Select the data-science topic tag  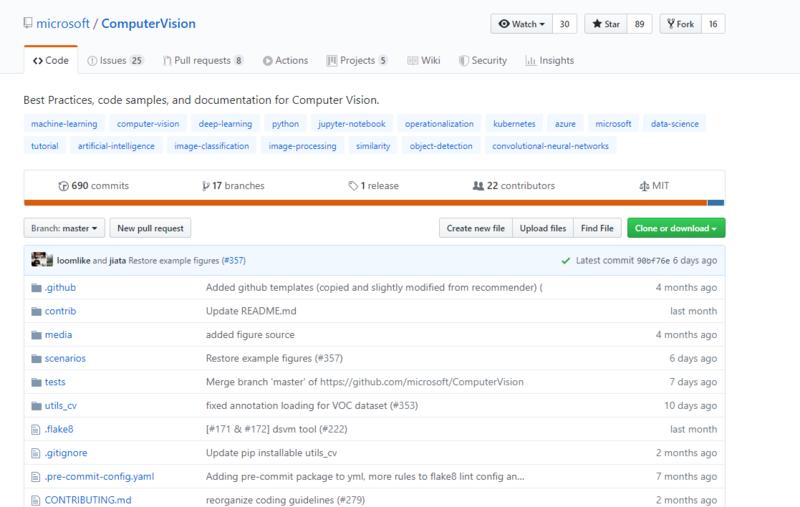click(x=674, y=123)
